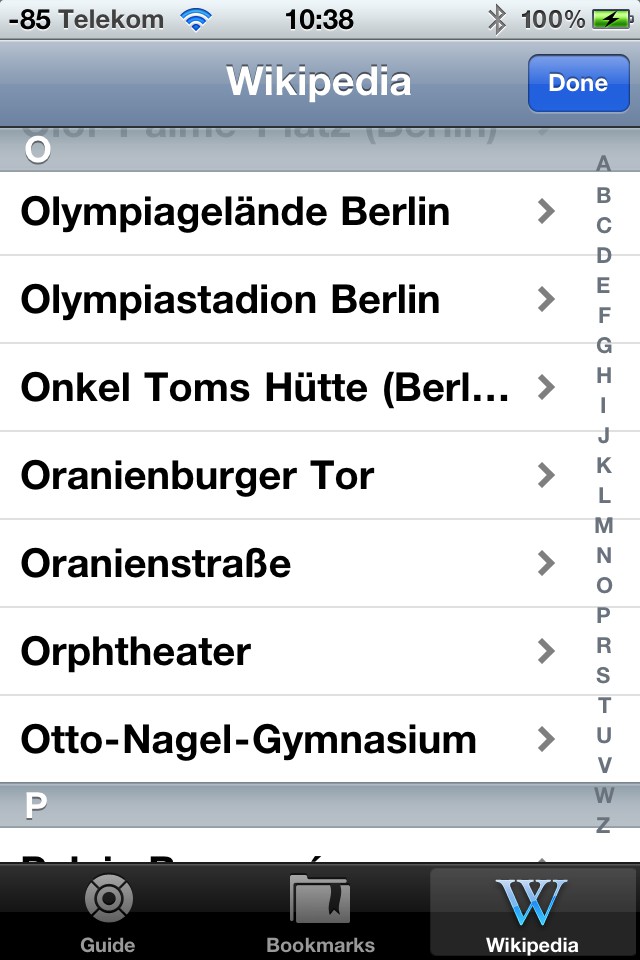Expand the Oranienburger Tor chevron
This screenshot has width=640, height=960.
click(546, 475)
